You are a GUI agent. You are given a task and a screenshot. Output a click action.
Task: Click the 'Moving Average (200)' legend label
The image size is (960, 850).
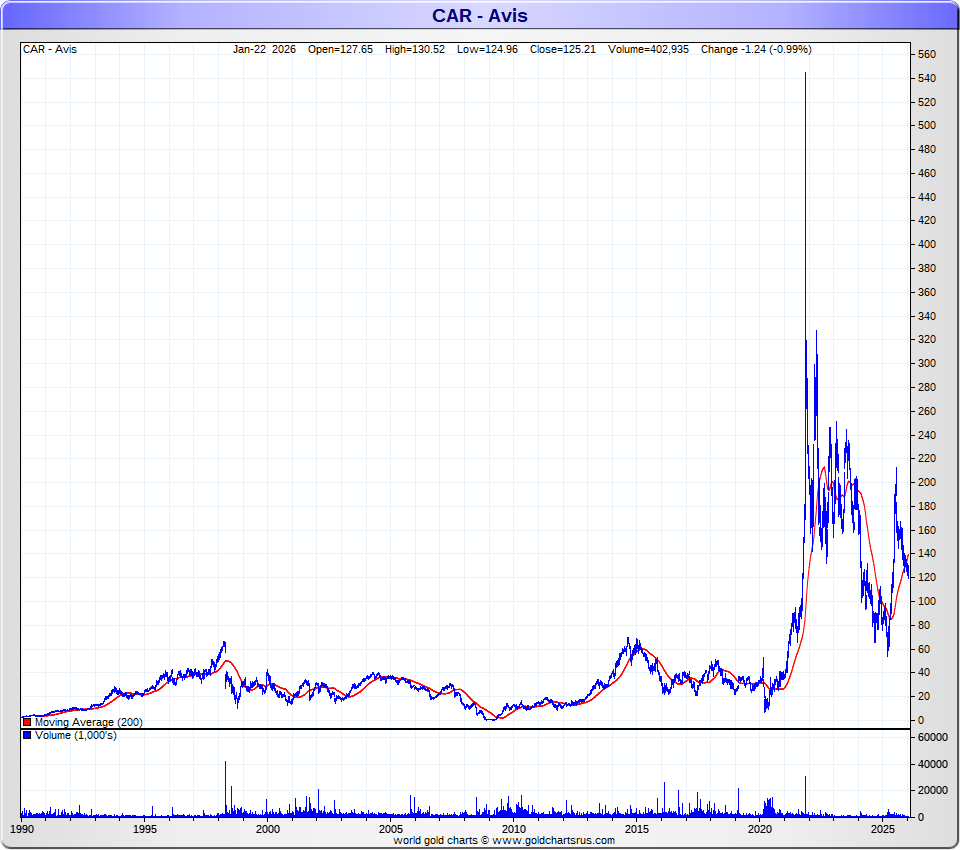[x=89, y=722]
